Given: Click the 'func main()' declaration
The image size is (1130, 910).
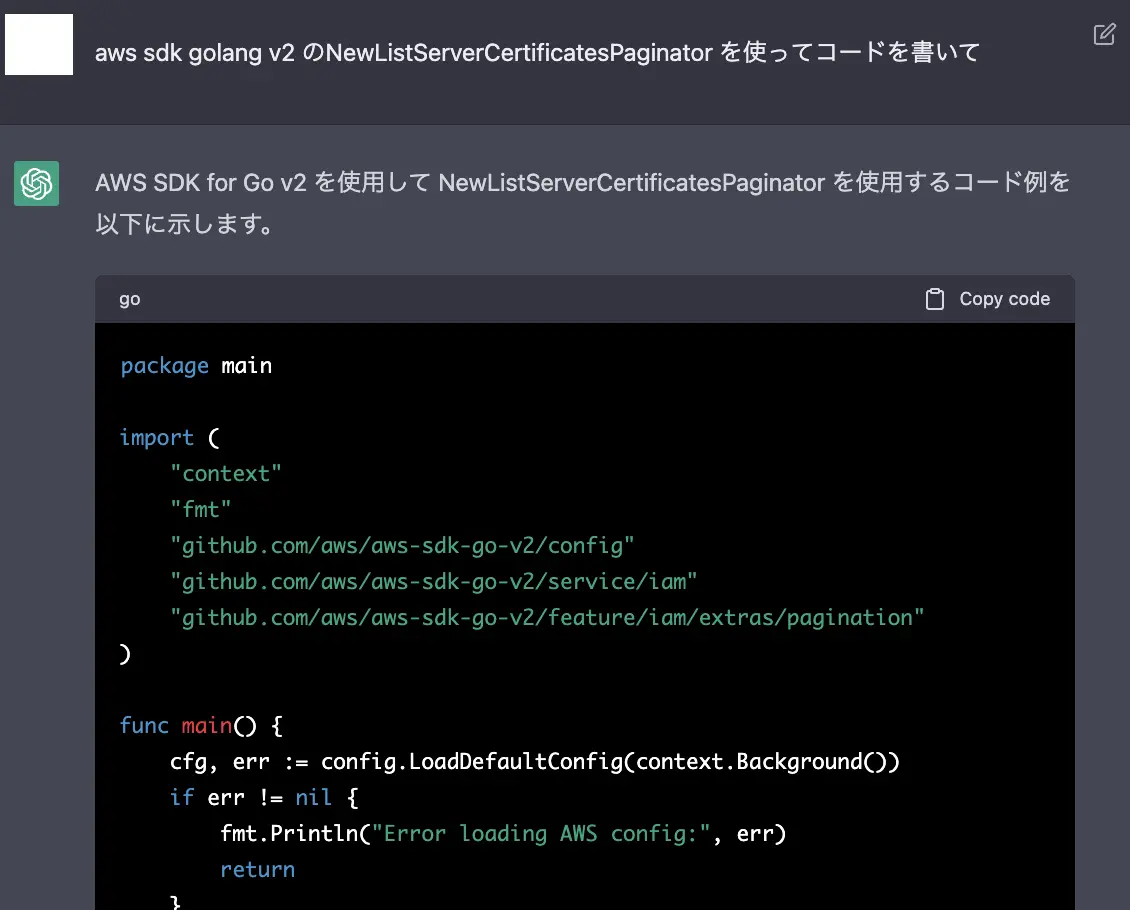Looking at the screenshot, I should click(x=196, y=725).
